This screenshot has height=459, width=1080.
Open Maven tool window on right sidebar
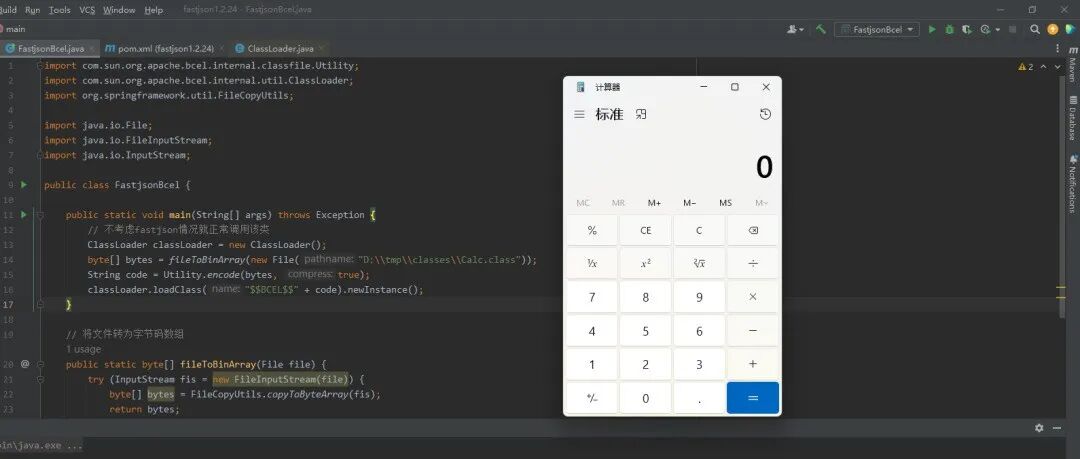pos(1072,64)
